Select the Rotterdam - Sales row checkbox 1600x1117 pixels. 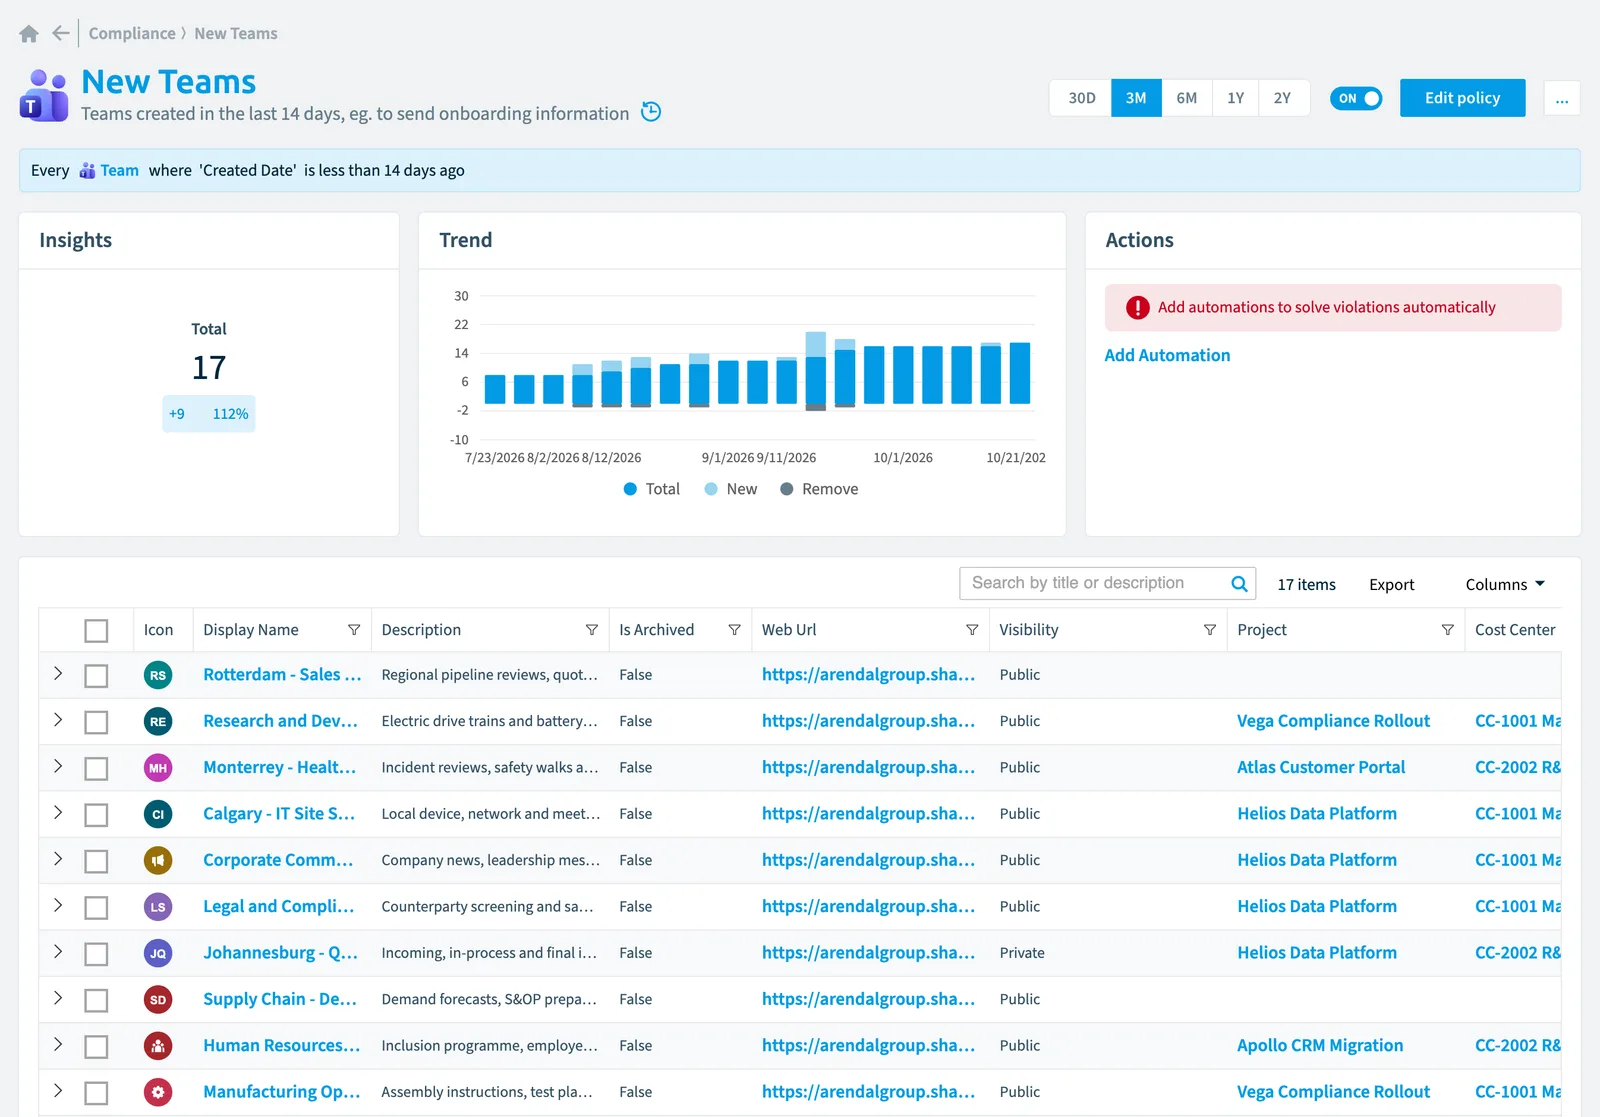[96, 676]
